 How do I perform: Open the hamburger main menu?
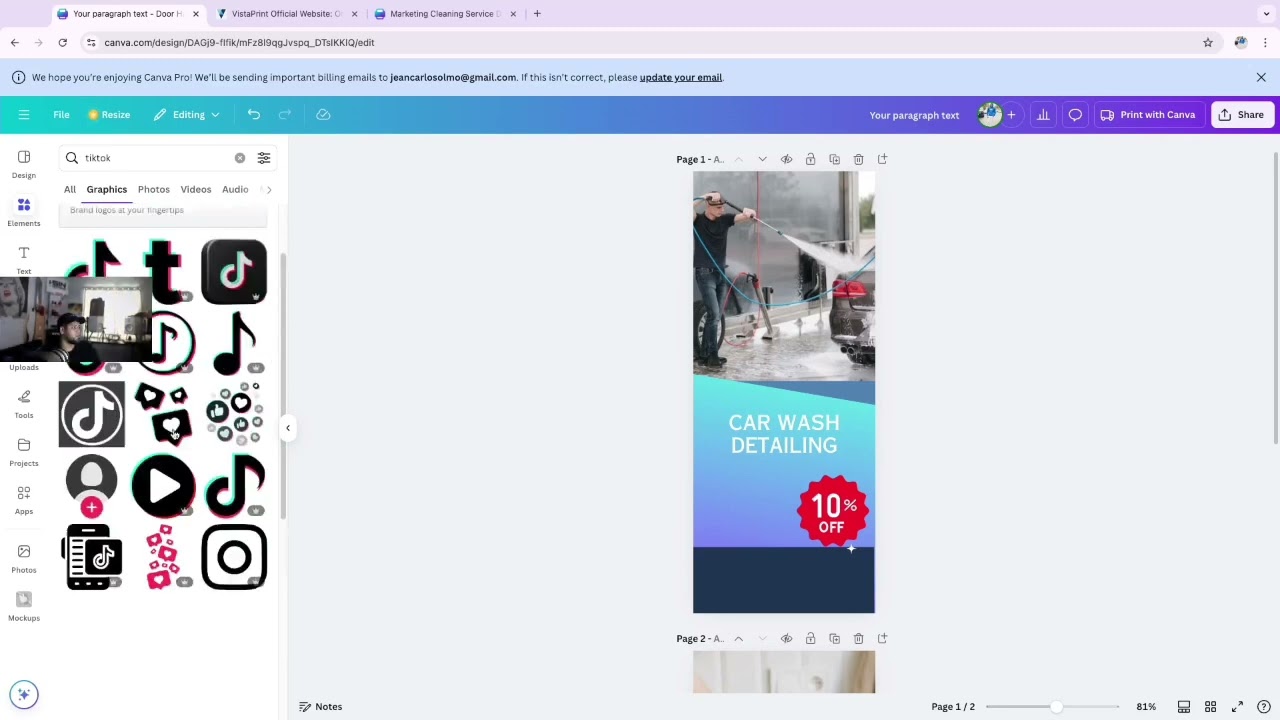point(24,114)
